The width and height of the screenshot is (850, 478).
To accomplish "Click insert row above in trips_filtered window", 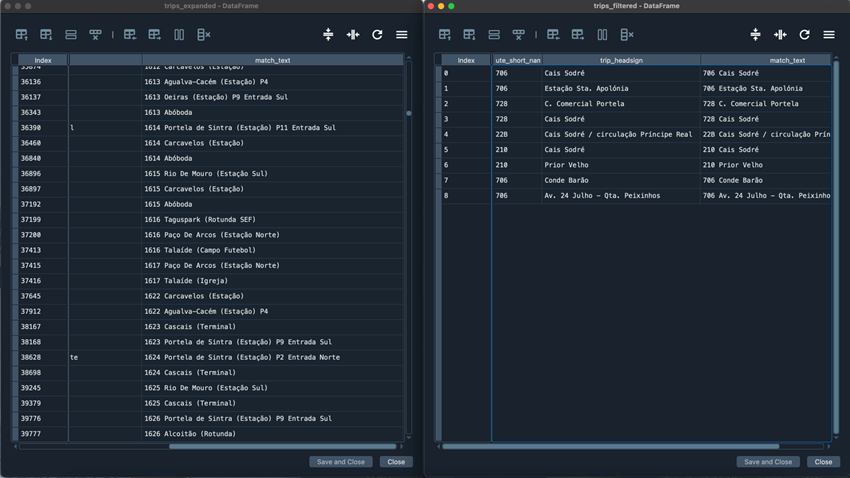I will tap(445, 35).
